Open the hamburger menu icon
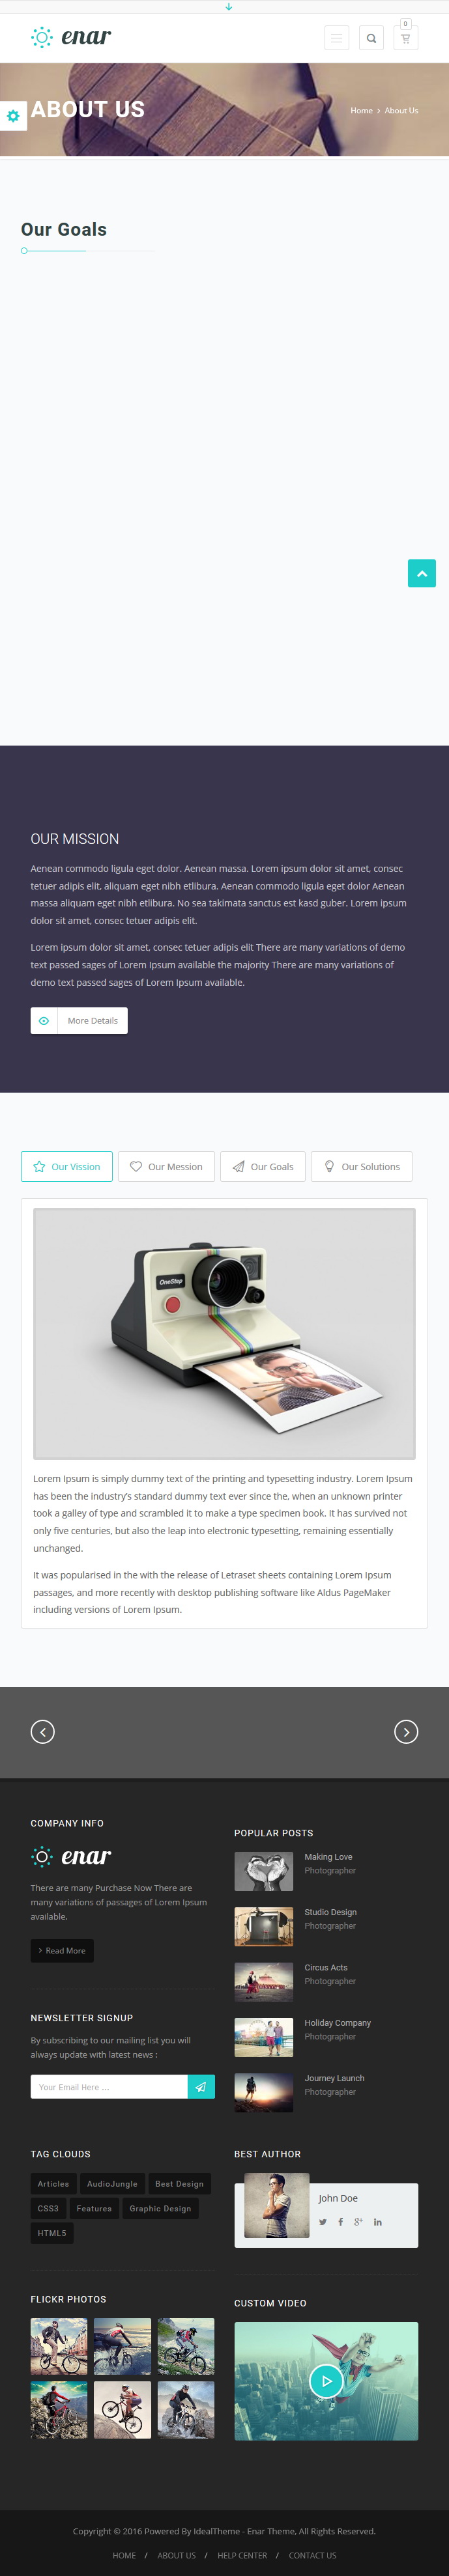Screen dimensions: 449x2576 click(336, 38)
